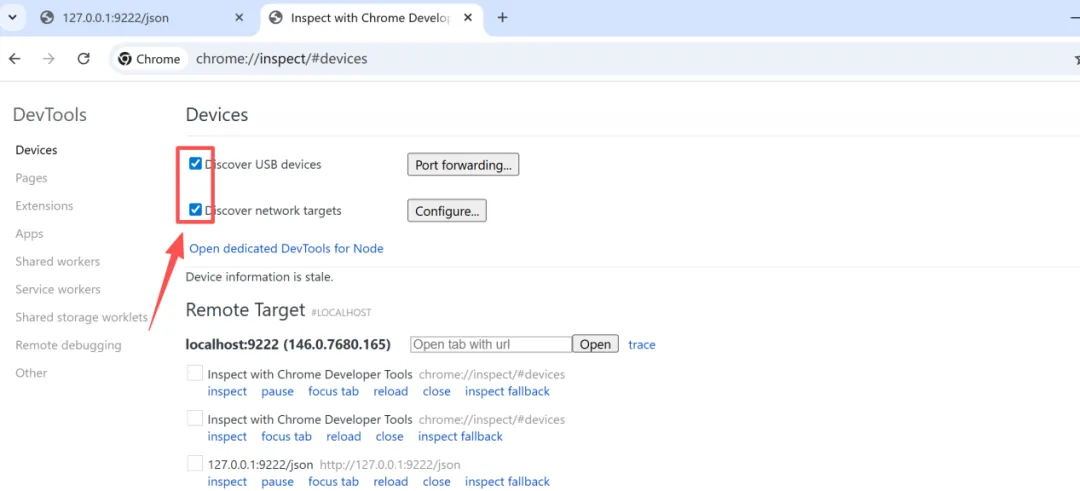Click inspect under the 127.0.0.1:9222/json target

point(227,481)
